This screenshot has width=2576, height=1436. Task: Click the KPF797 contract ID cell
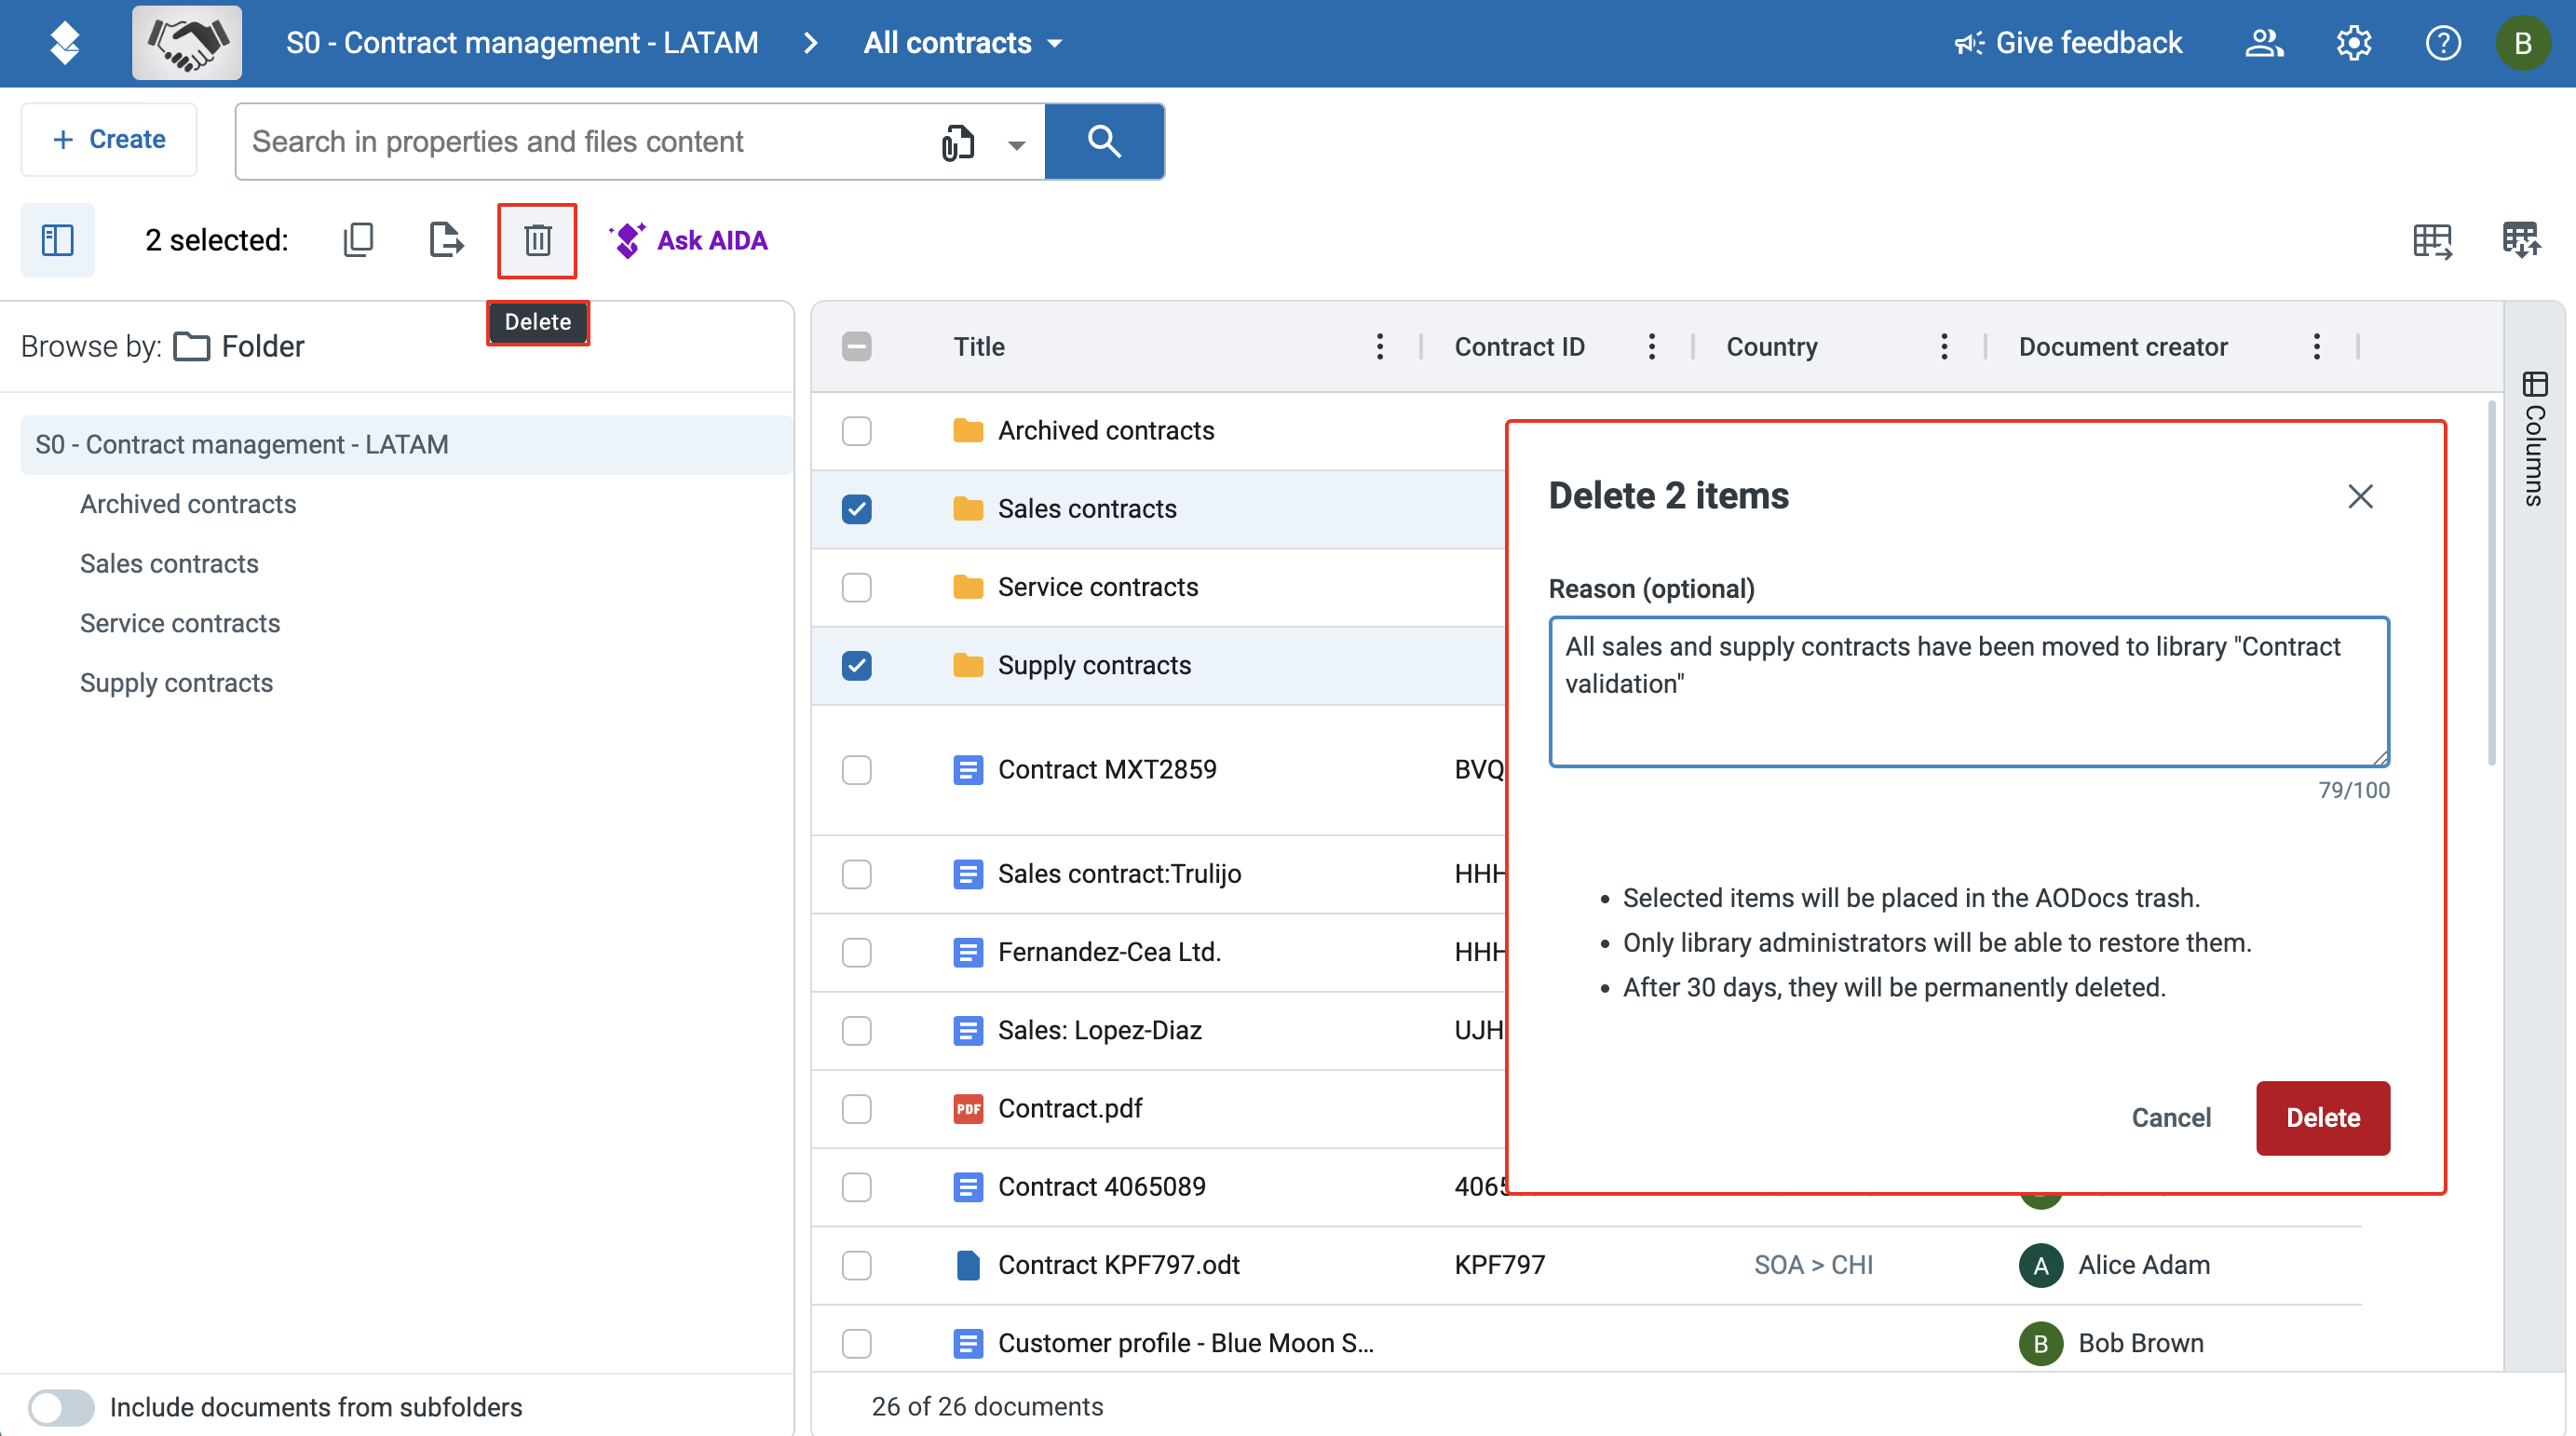pos(1499,1266)
